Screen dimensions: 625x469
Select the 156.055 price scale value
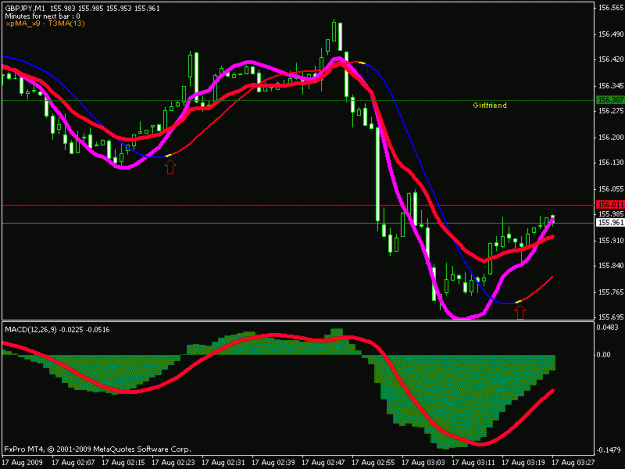click(x=611, y=189)
